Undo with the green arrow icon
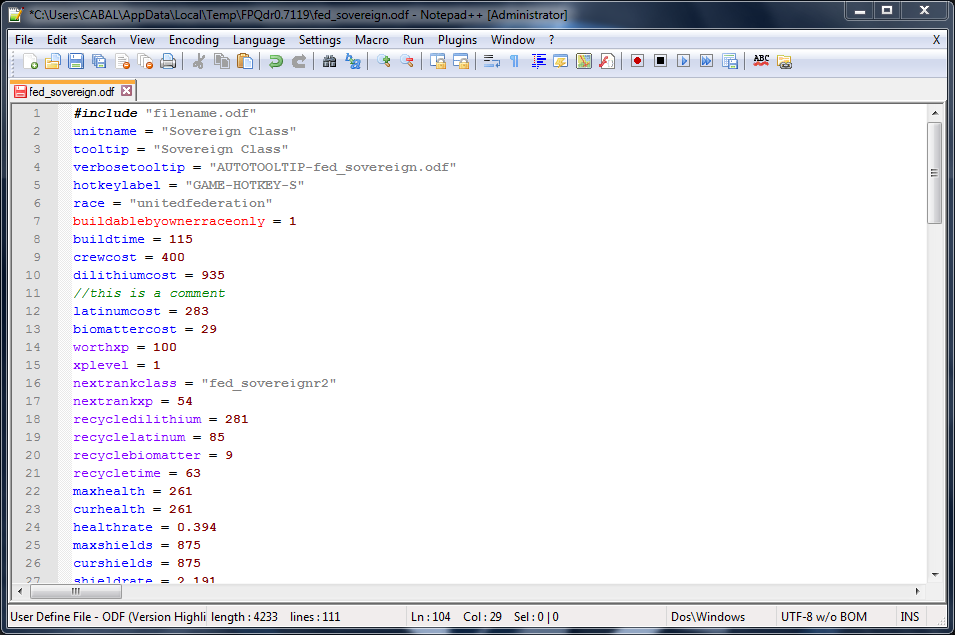Image resolution: width=955 pixels, height=635 pixels. 275,61
